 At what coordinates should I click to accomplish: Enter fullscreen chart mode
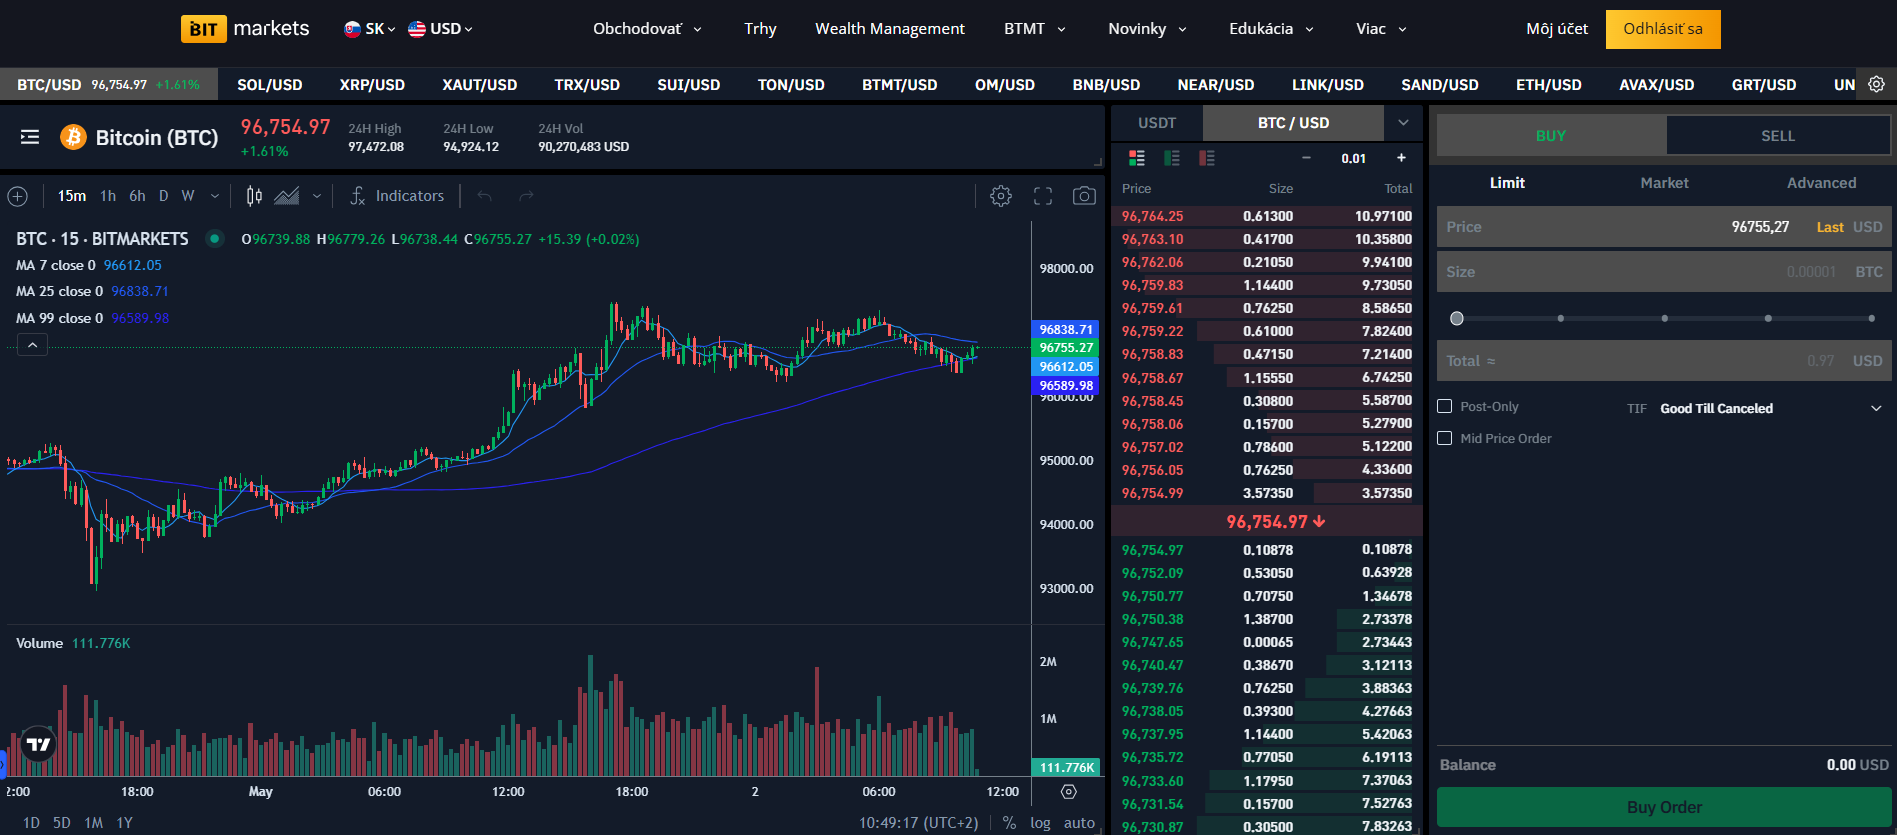[1042, 196]
